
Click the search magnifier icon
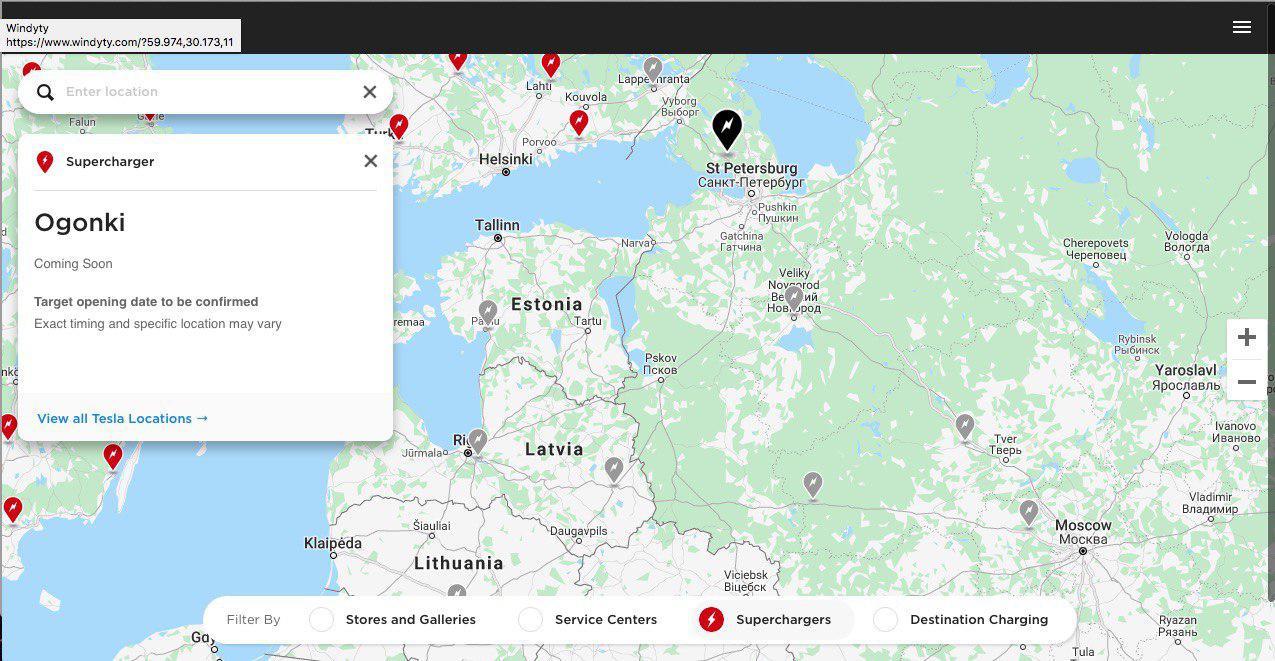point(45,92)
